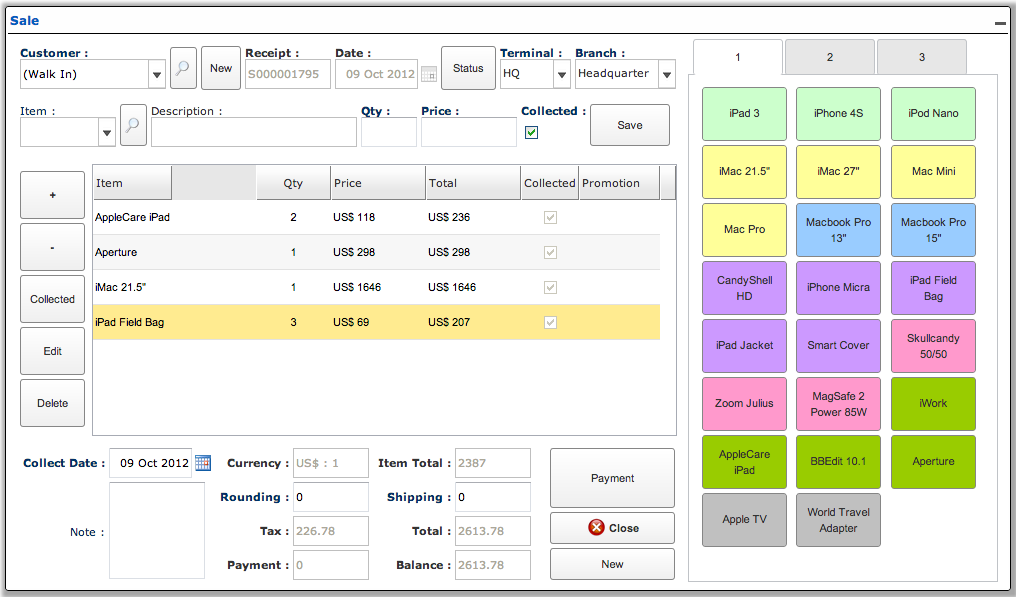The width and height of the screenshot is (1016, 597).
Task: Add iPod Nano product
Action: [x=933, y=113]
